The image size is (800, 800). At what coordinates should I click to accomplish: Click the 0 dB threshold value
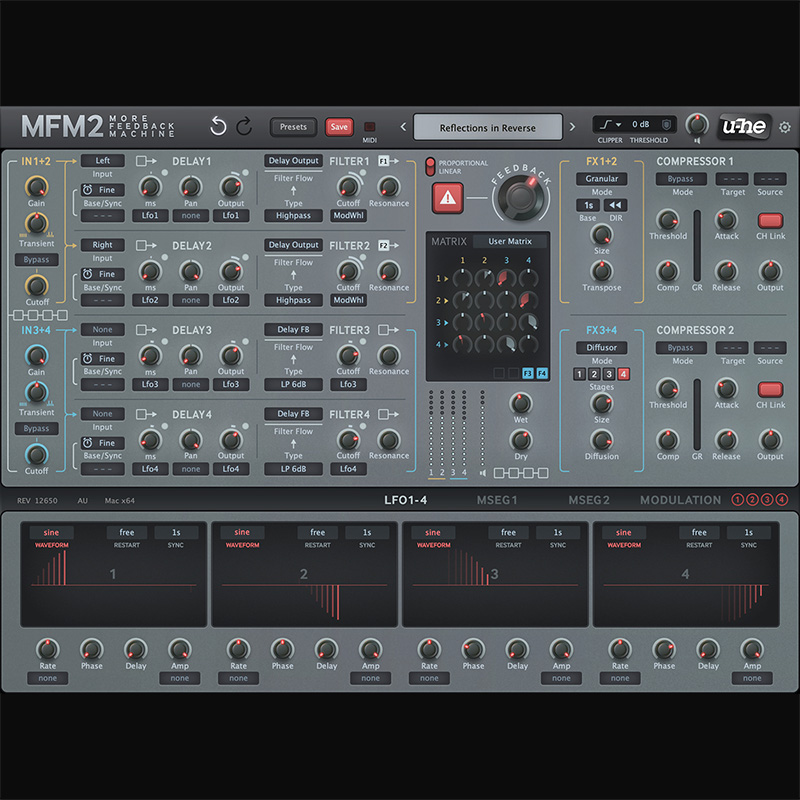641,124
